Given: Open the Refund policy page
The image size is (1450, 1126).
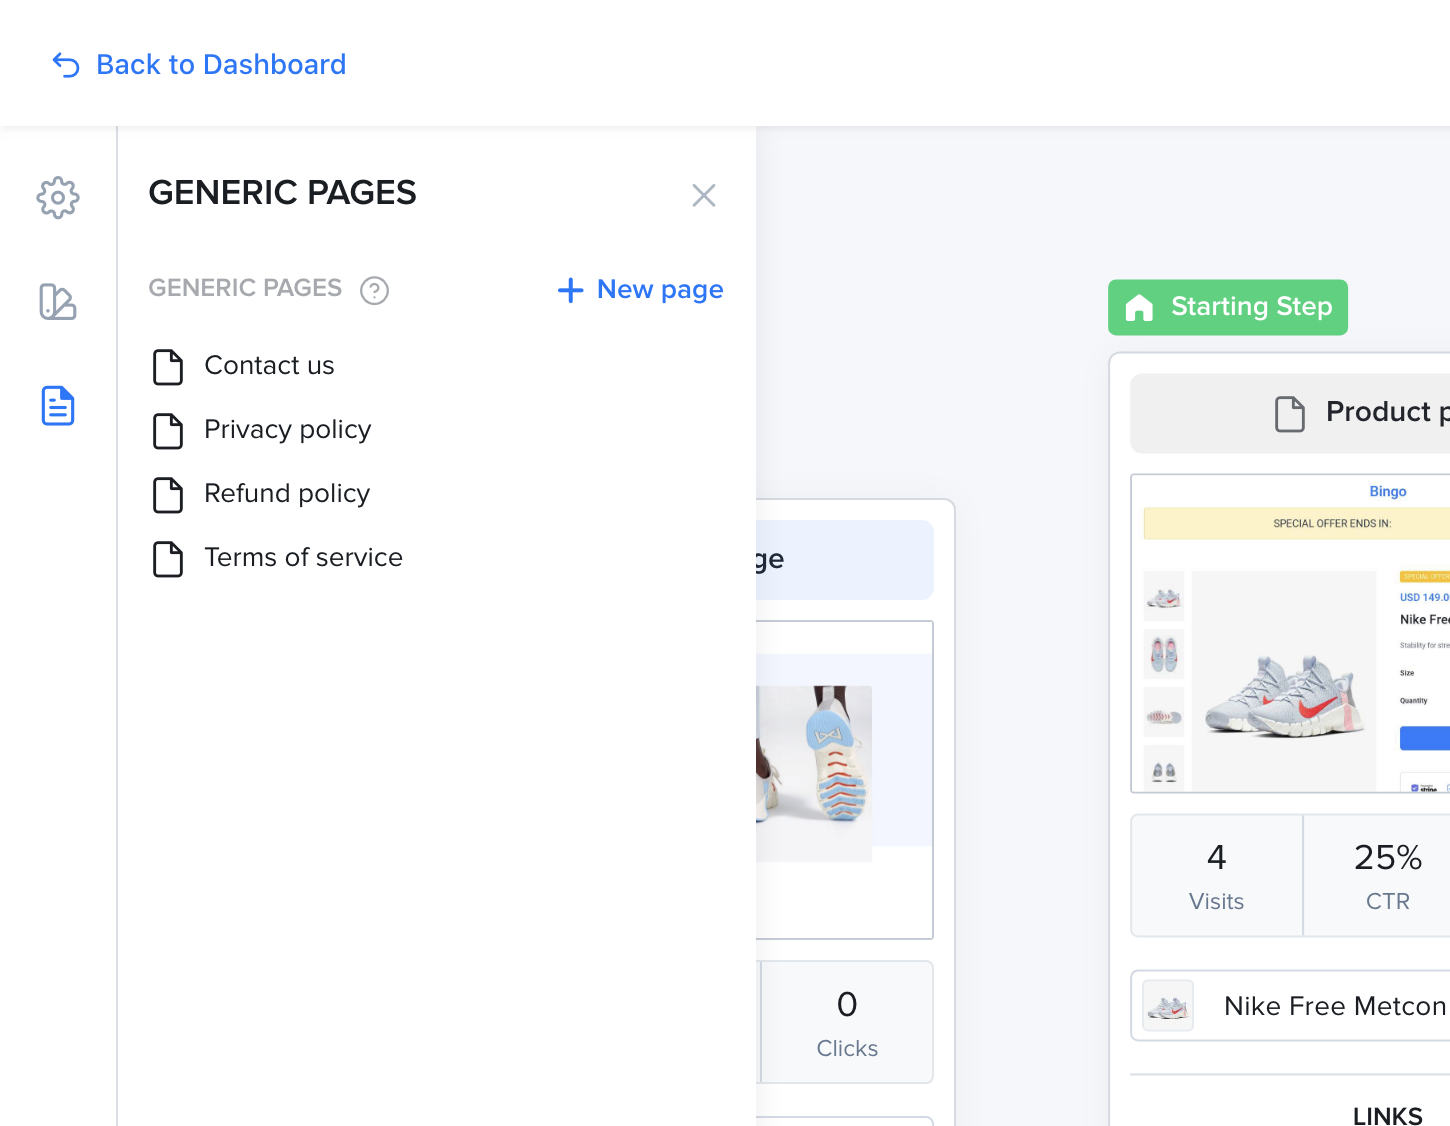Looking at the screenshot, I should pyautogui.click(x=287, y=494).
